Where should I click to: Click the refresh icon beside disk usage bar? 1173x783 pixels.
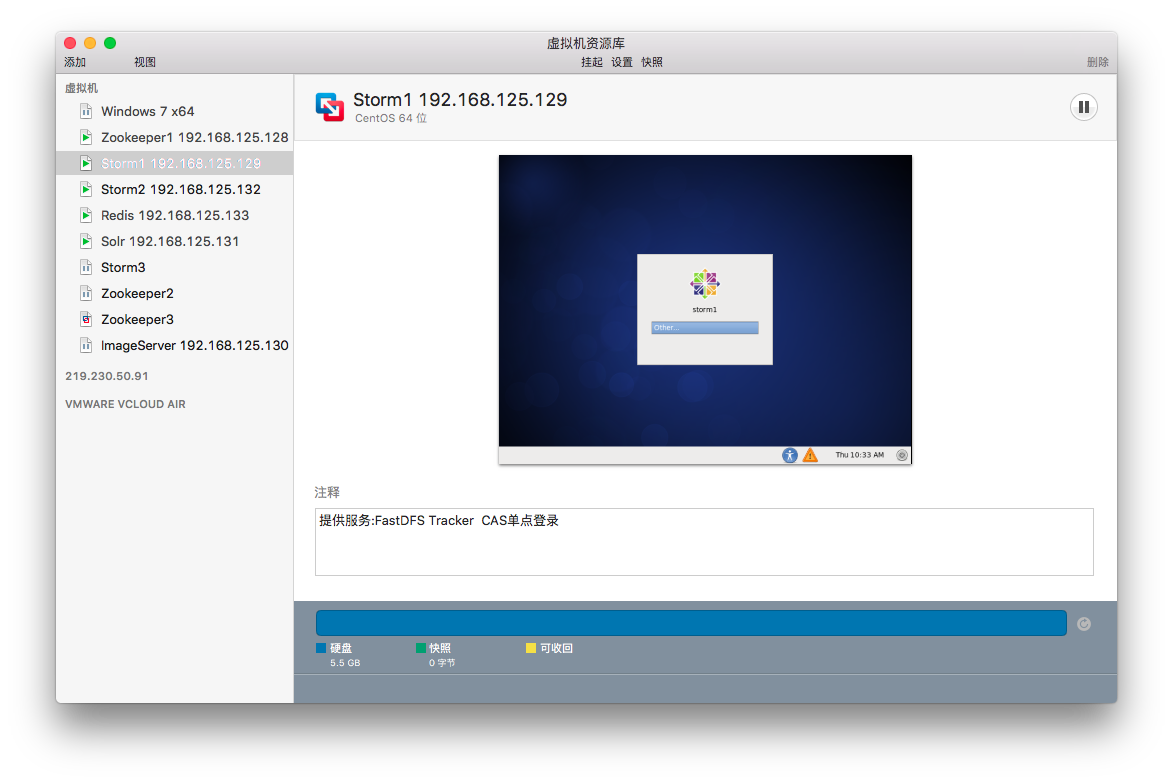pos(1084,624)
